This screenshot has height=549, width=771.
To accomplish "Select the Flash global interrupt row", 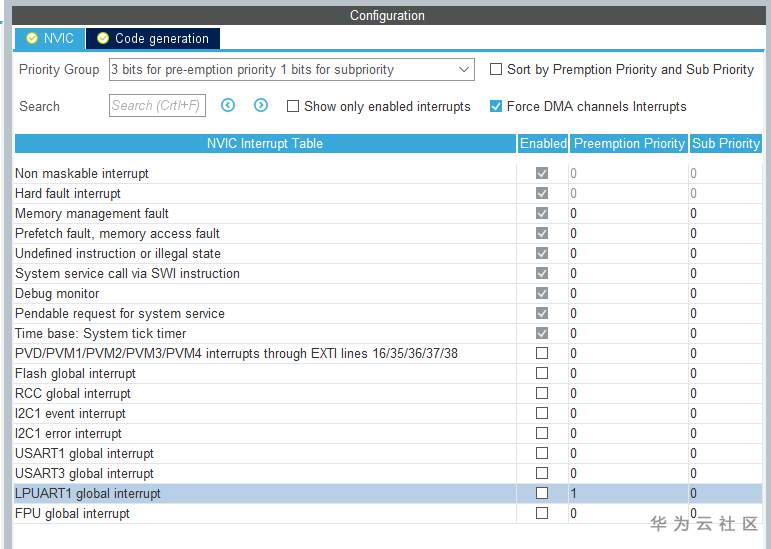I will coord(388,374).
